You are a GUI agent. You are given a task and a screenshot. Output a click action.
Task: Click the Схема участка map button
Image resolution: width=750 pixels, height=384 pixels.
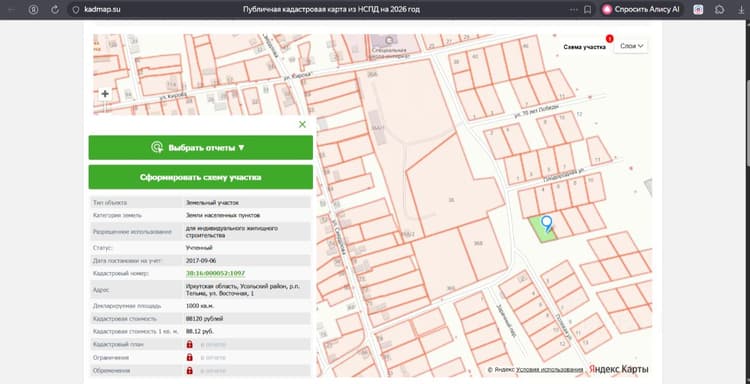[x=584, y=47]
